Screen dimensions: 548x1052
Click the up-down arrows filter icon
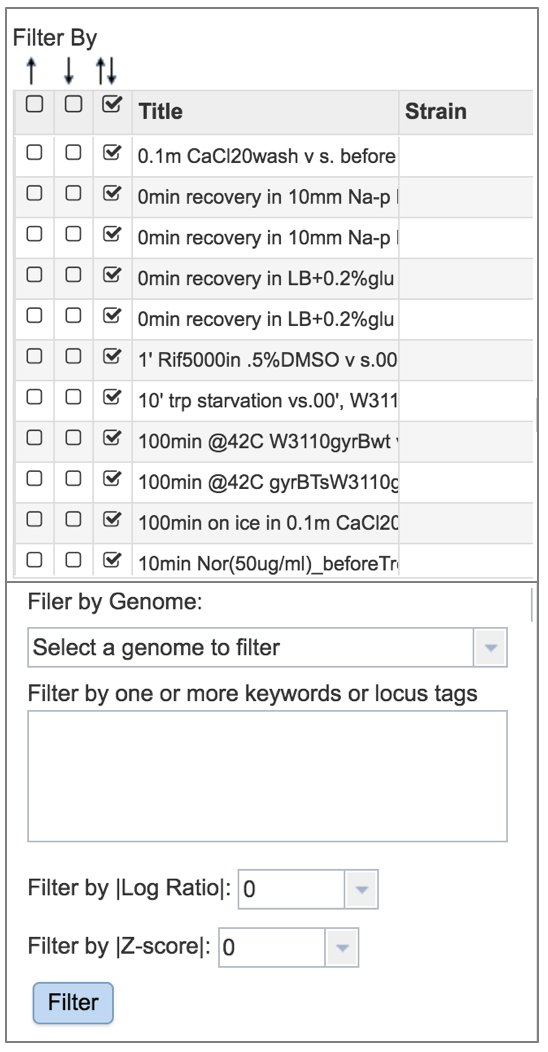[x=107, y=70]
